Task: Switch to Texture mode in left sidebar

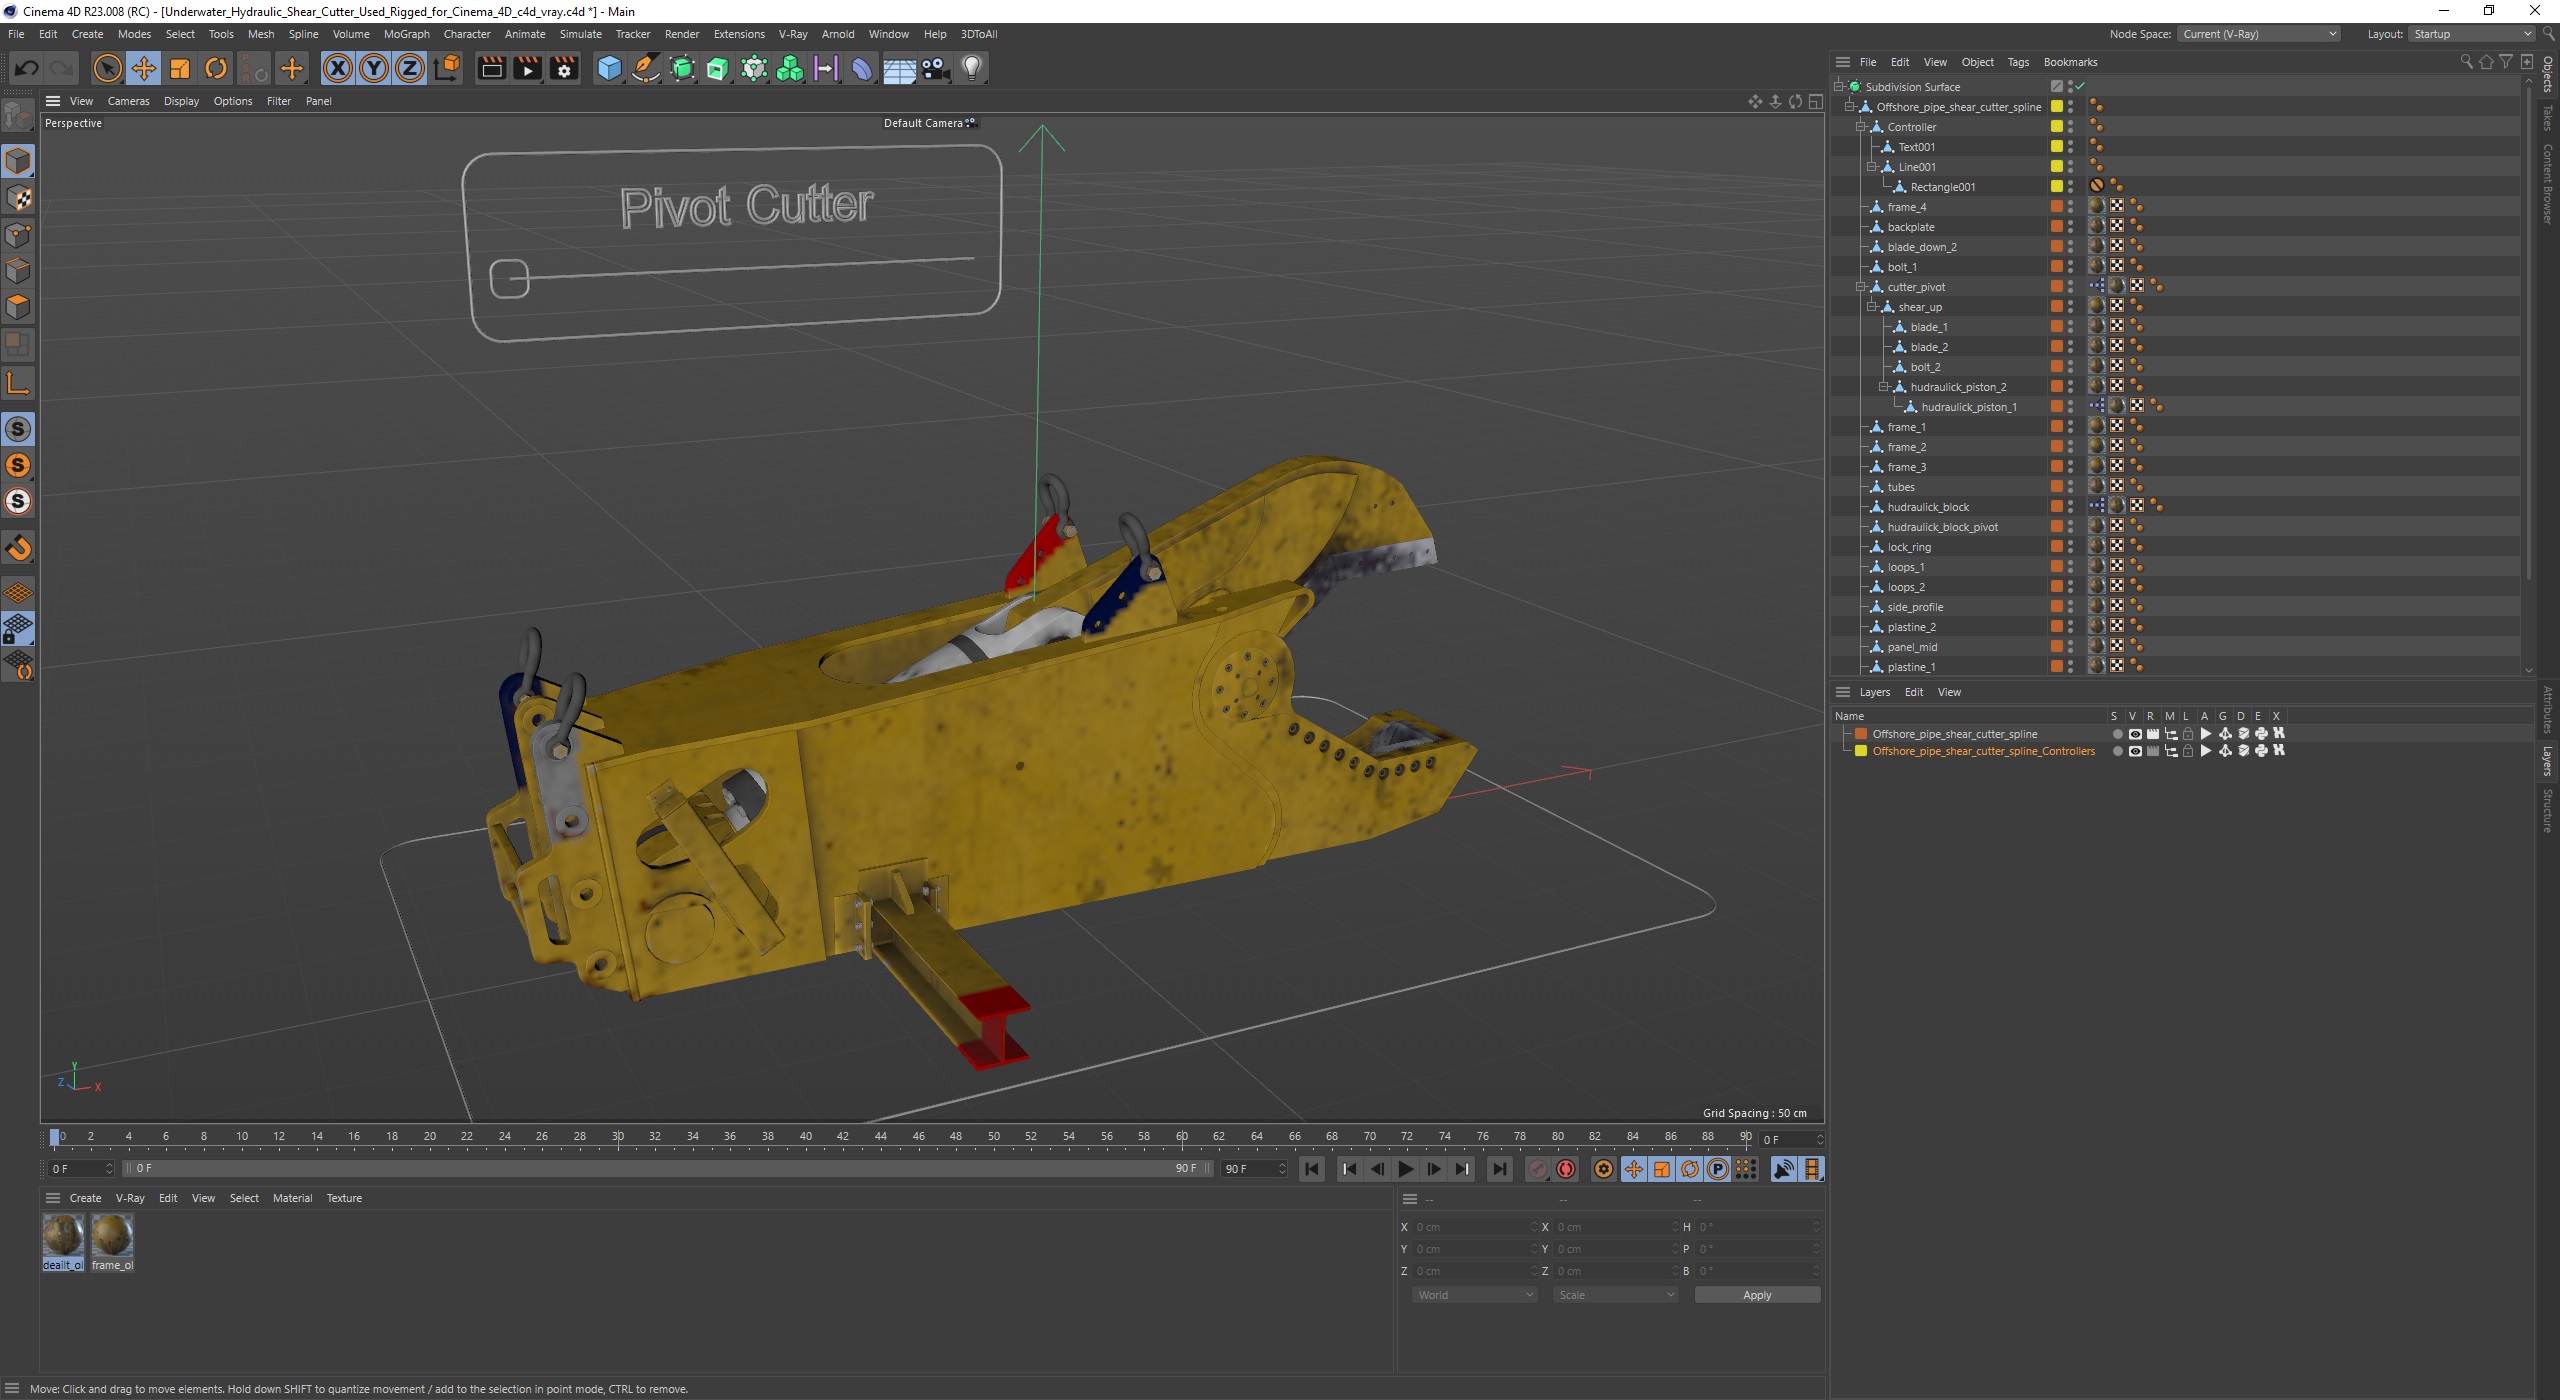Action: 18,198
